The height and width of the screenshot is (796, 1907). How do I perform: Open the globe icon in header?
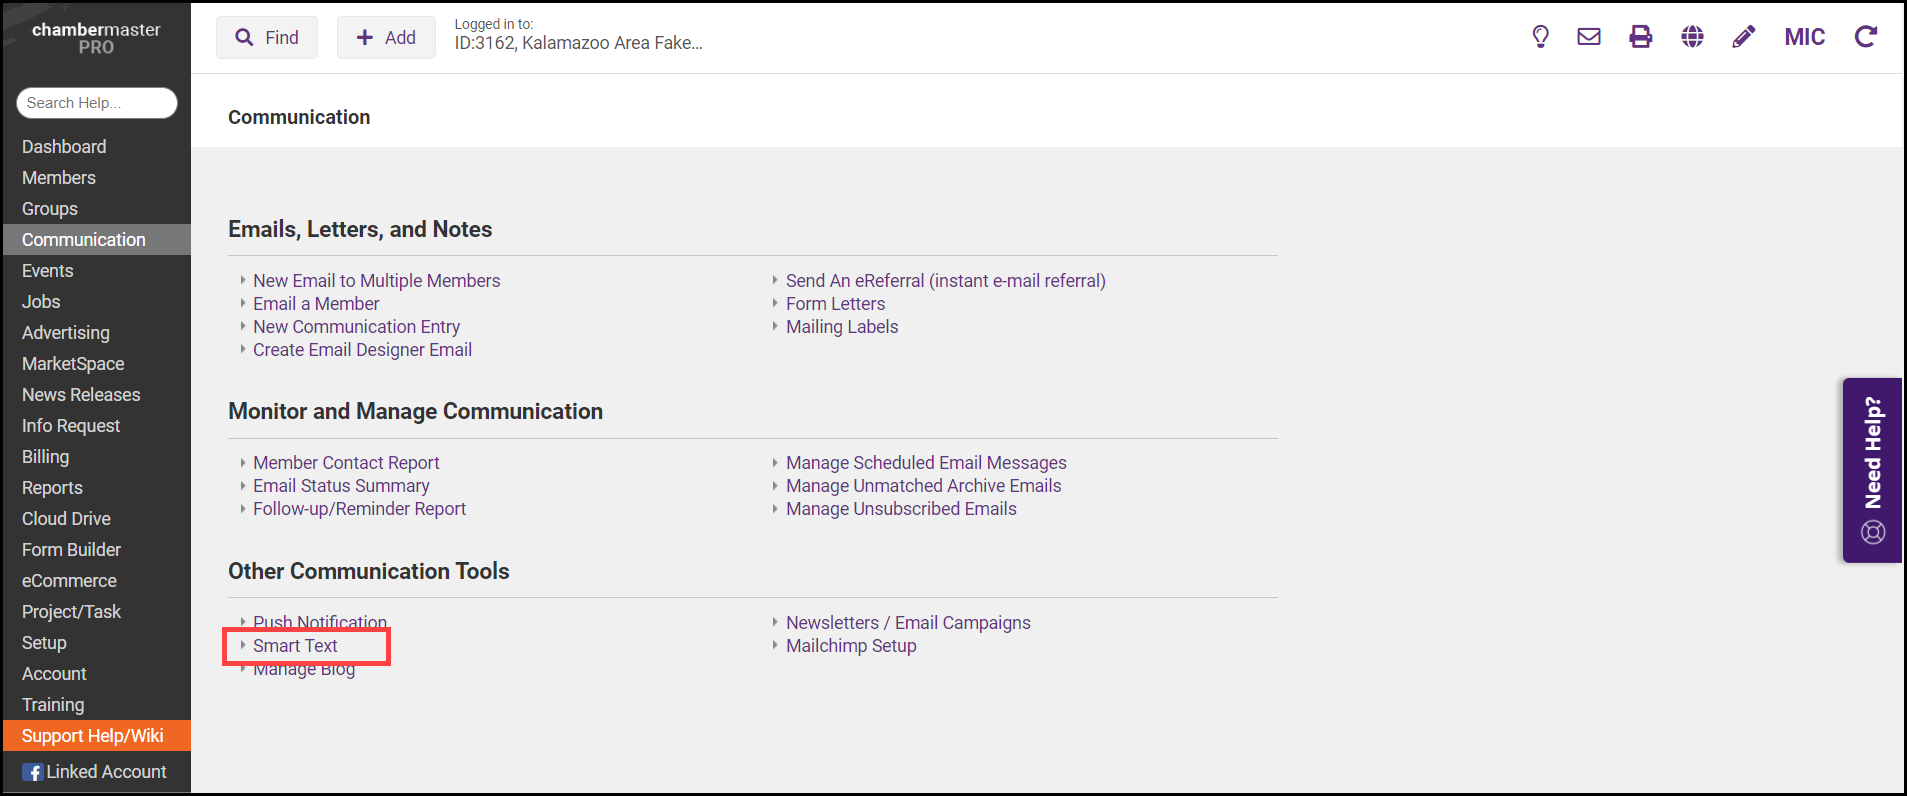1692,37
